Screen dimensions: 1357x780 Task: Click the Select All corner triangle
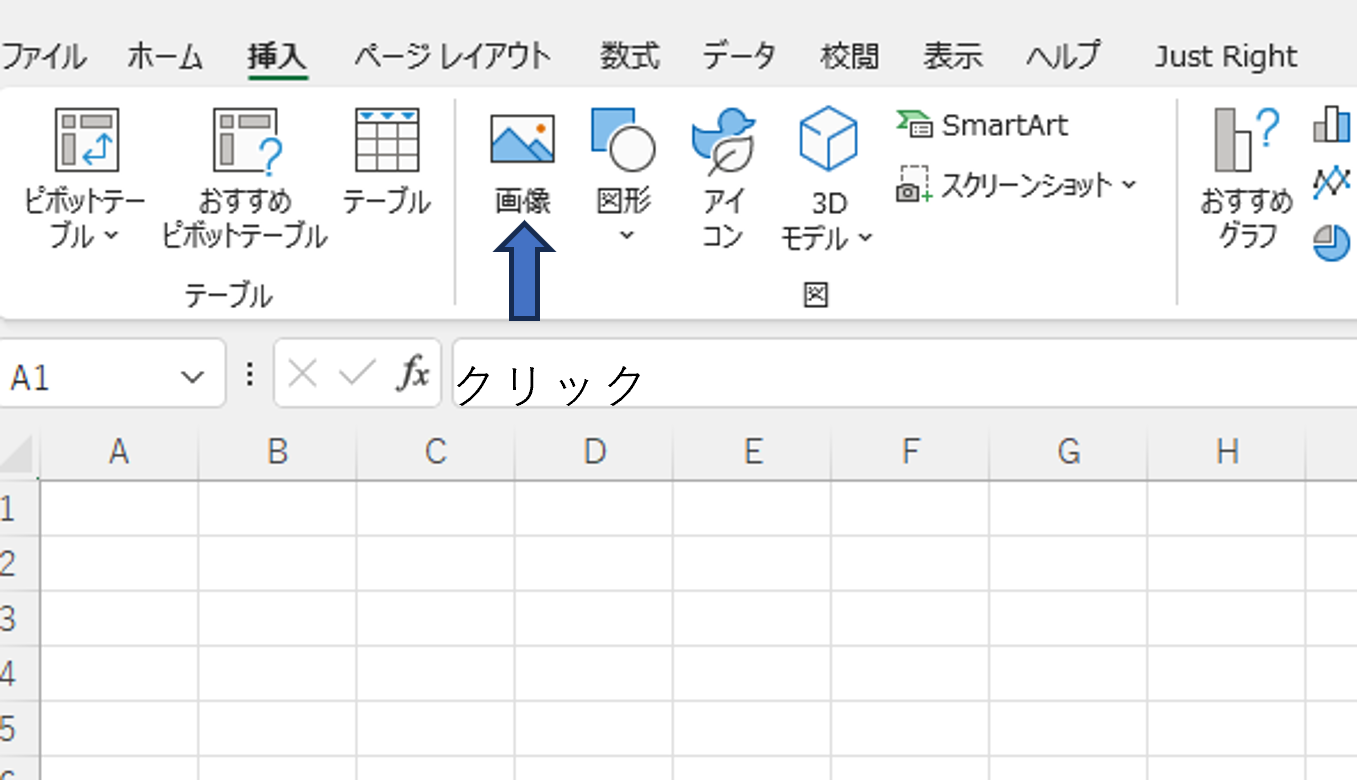point(19,454)
